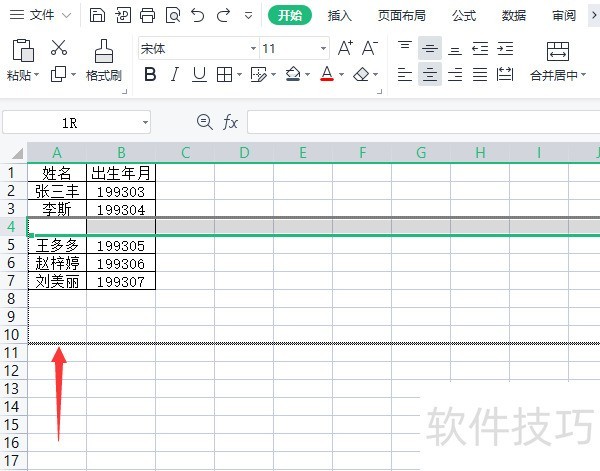
Task: Switch to the 数据 tab
Action: [x=514, y=15]
